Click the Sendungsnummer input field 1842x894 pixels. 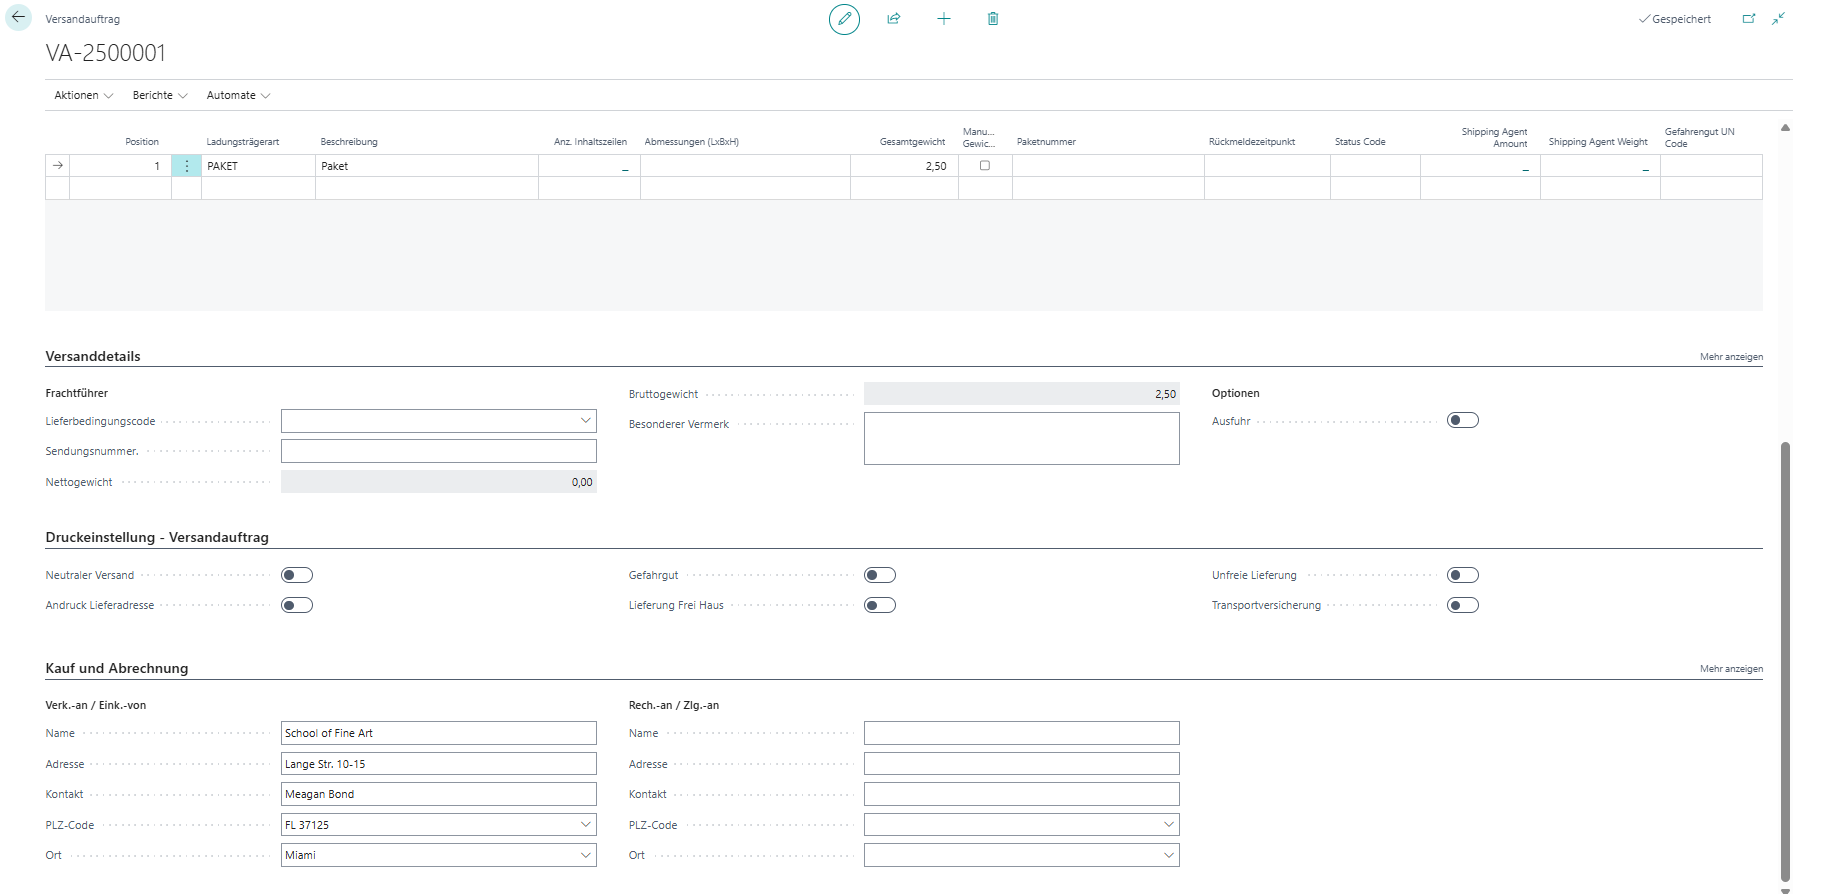438,451
